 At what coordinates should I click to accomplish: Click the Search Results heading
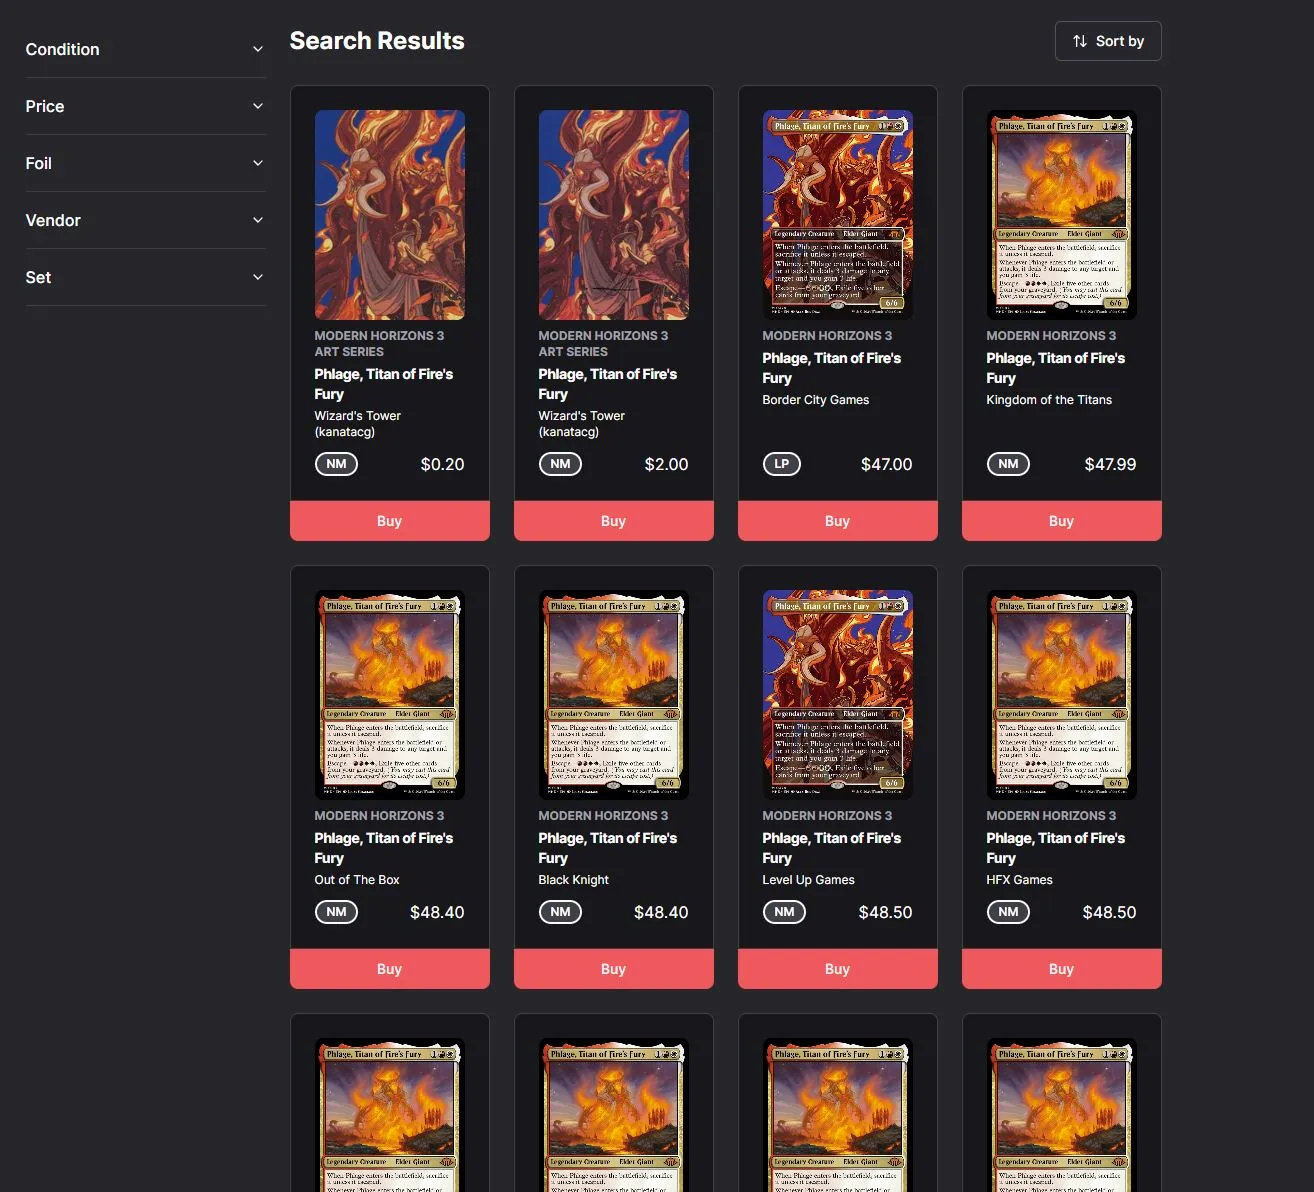[377, 41]
